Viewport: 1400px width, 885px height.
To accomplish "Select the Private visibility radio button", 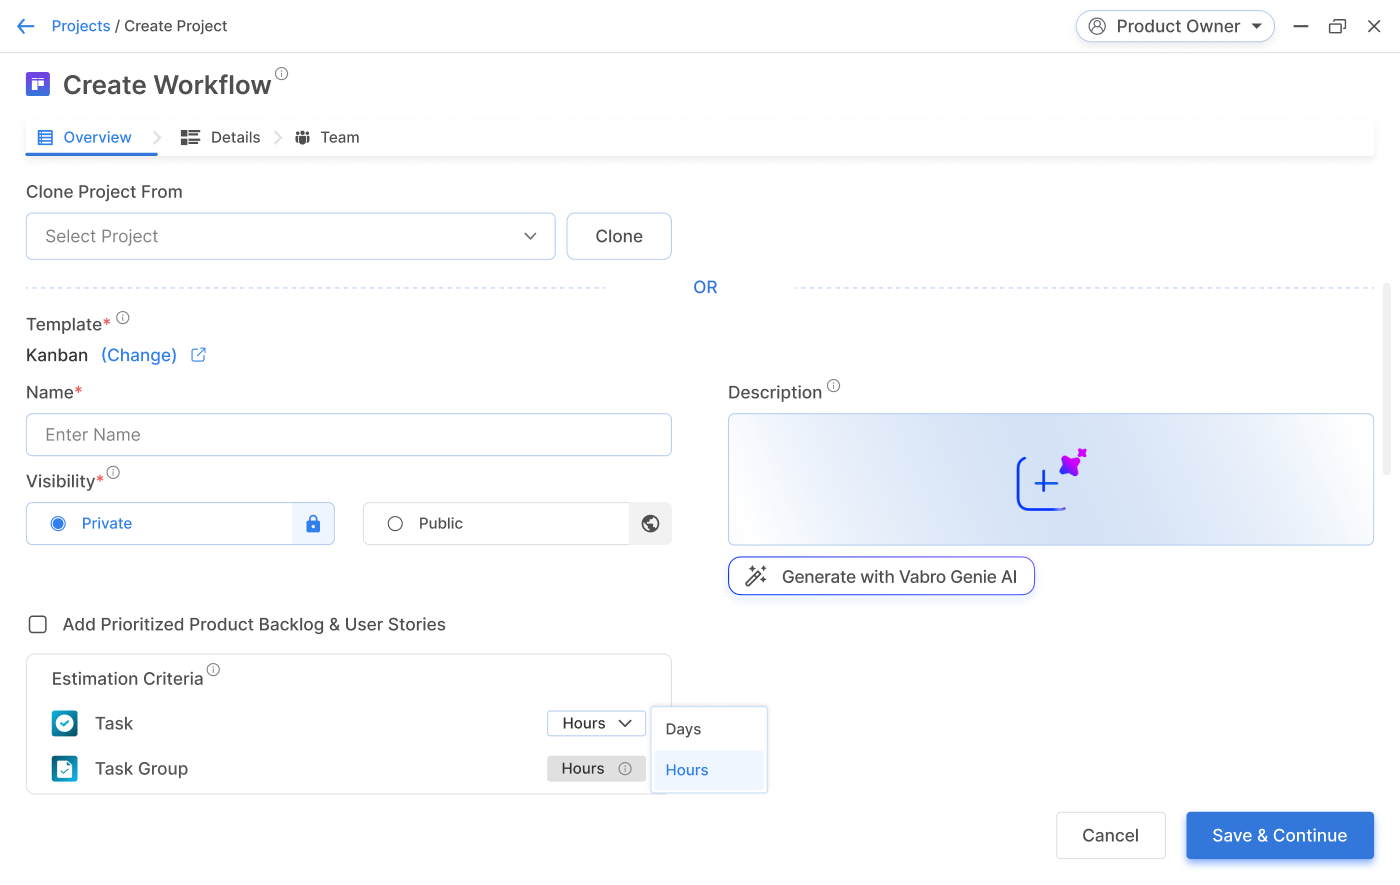I will tap(58, 524).
